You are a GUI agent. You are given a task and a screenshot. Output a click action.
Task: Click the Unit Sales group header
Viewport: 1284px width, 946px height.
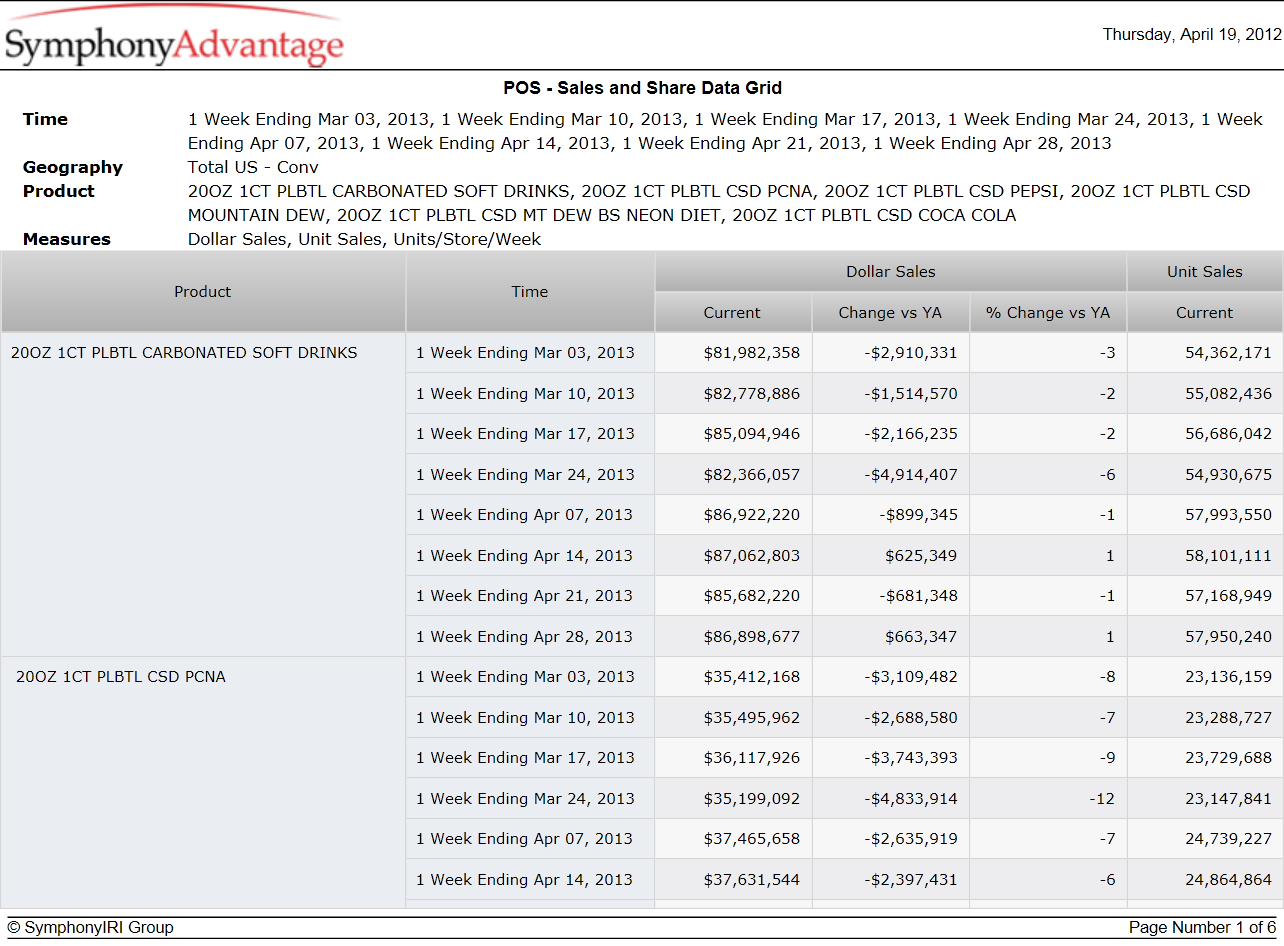1205,272
